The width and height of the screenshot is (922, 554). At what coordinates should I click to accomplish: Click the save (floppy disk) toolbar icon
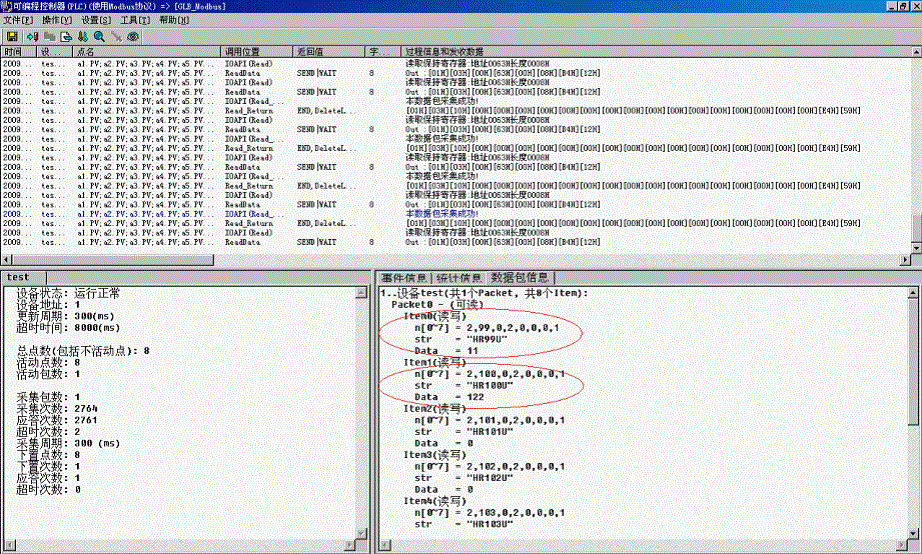coord(11,36)
